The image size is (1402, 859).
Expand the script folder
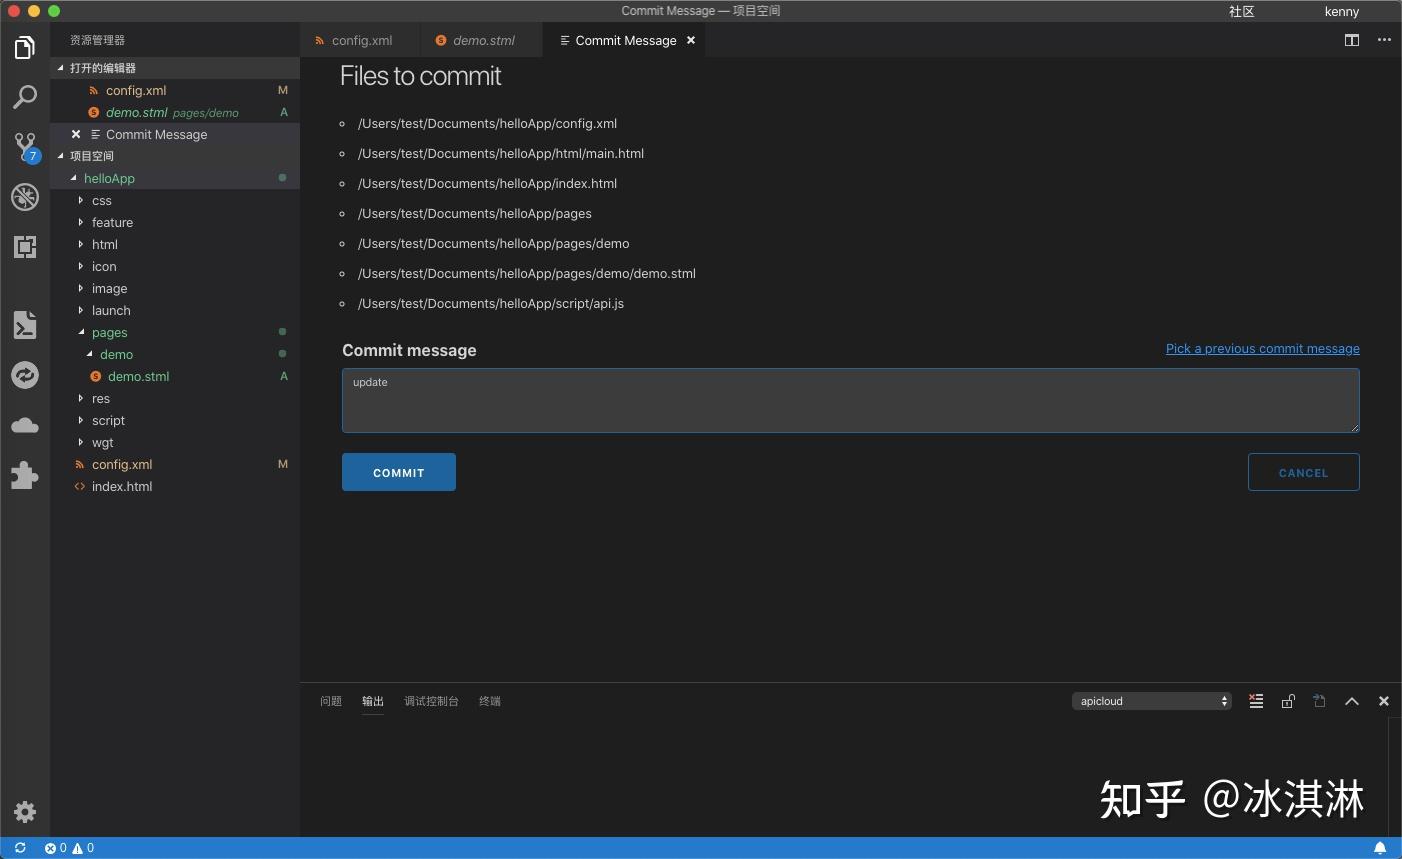click(175, 420)
